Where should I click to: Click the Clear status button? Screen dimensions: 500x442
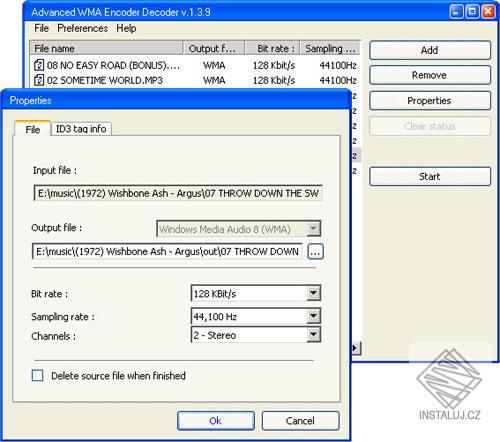tap(430, 126)
